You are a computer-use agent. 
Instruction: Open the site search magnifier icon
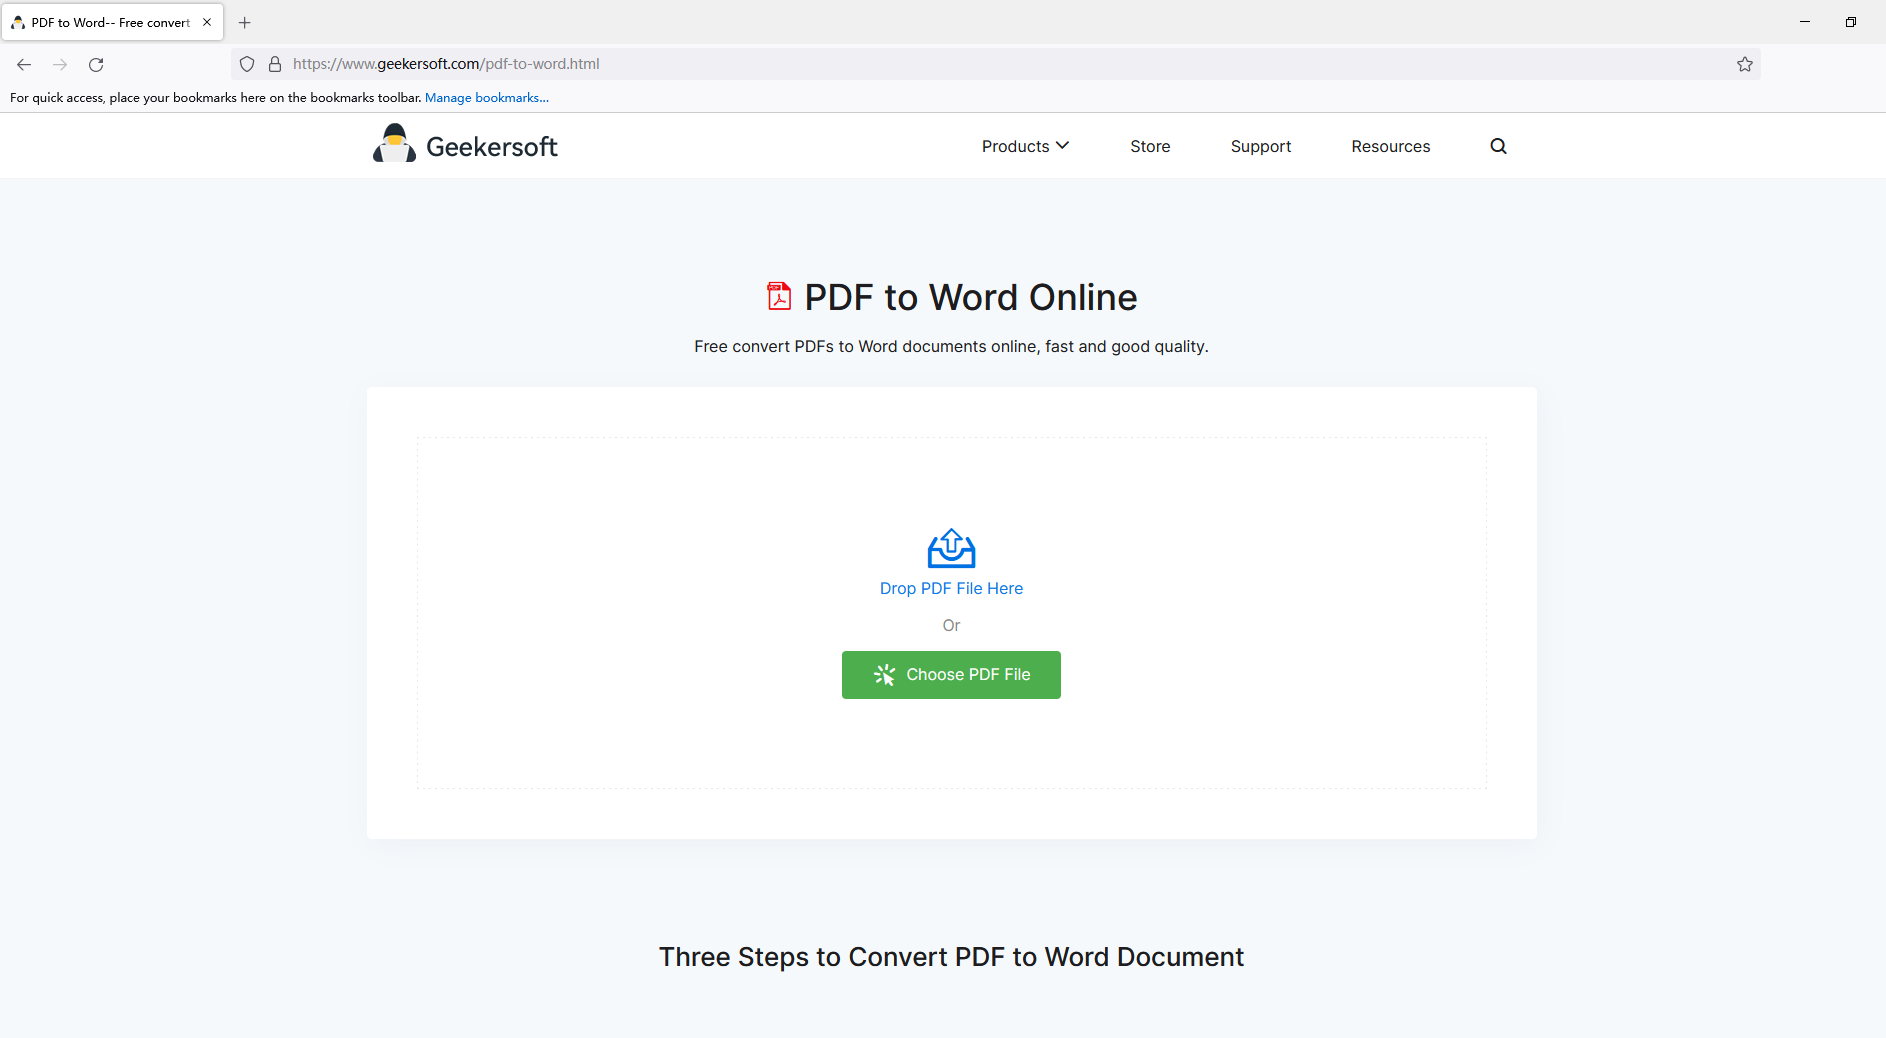pyautogui.click(x=1498, y=146)
